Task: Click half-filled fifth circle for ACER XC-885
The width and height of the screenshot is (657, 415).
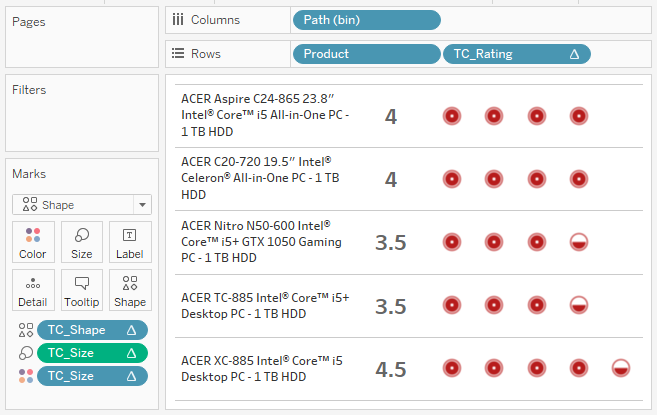Action: pos(621,368)
